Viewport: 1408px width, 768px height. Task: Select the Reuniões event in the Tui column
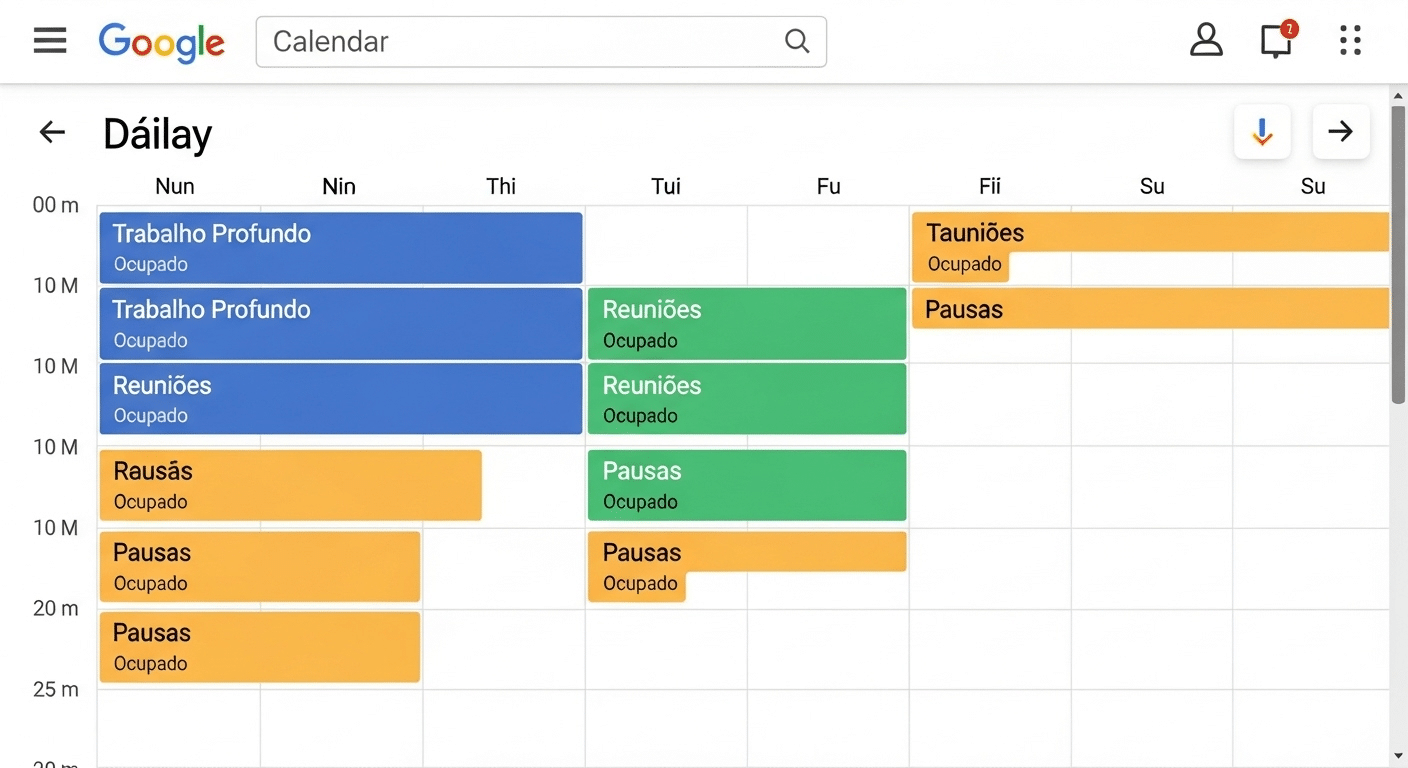click(747, 323)
